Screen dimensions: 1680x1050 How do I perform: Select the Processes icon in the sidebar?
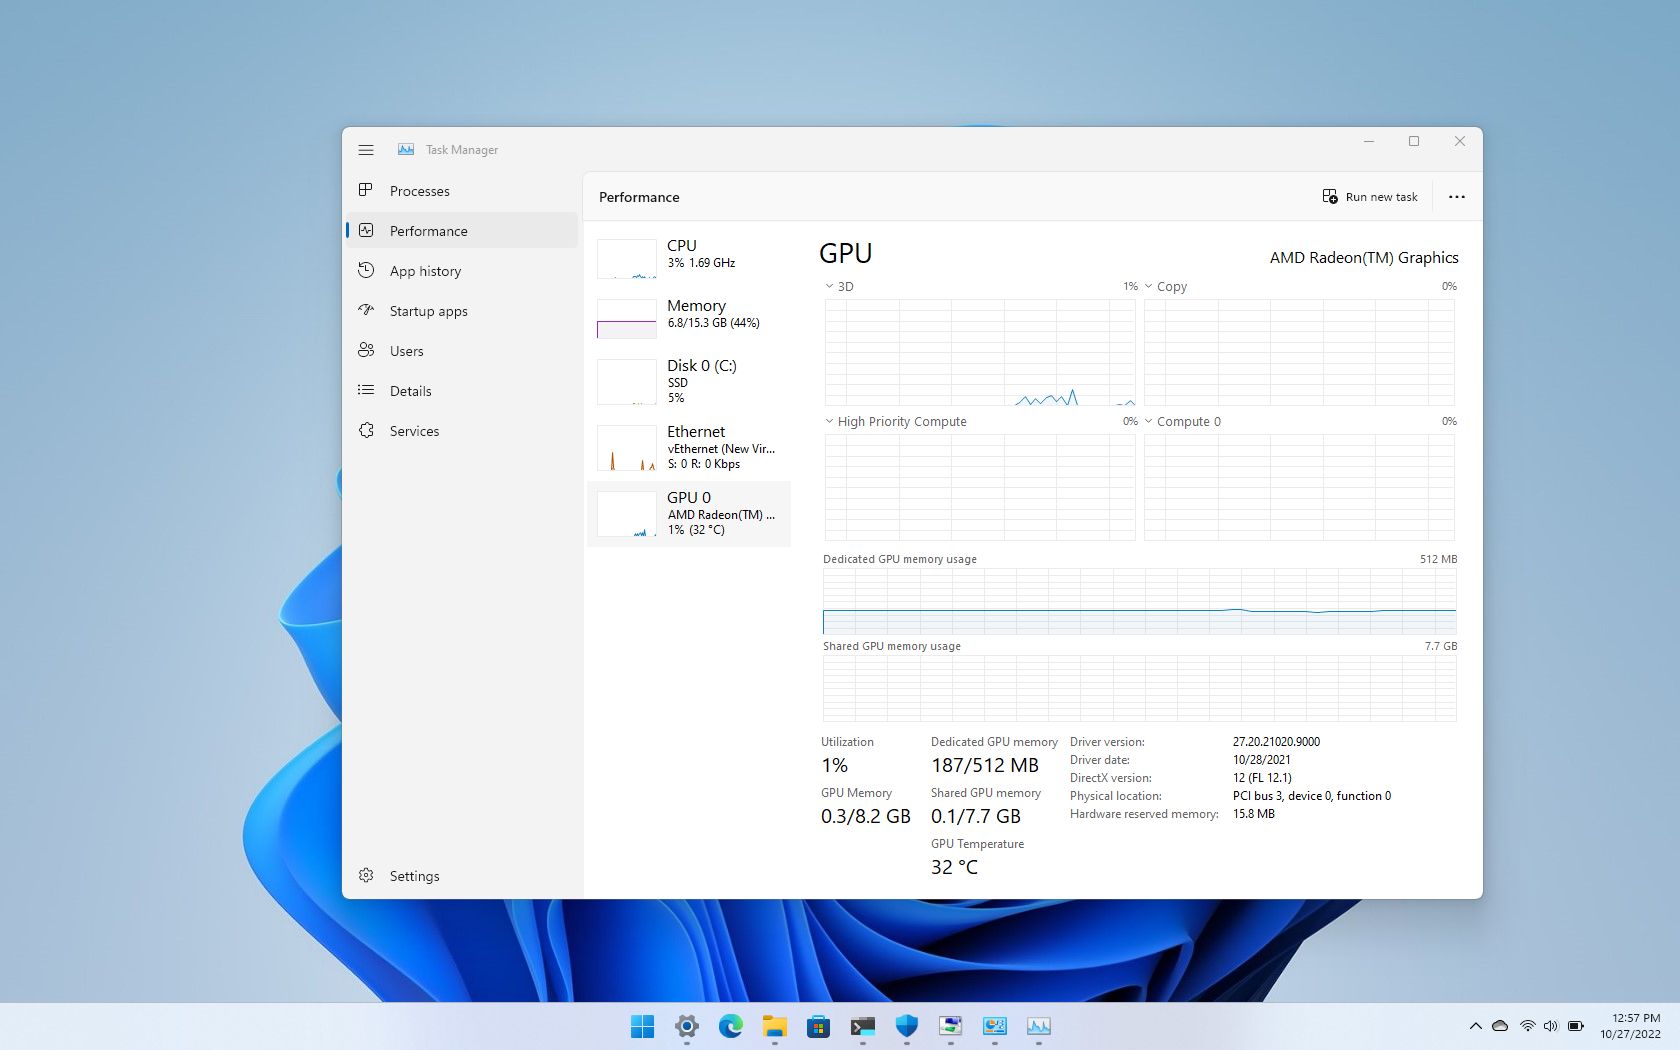point(366,191)
